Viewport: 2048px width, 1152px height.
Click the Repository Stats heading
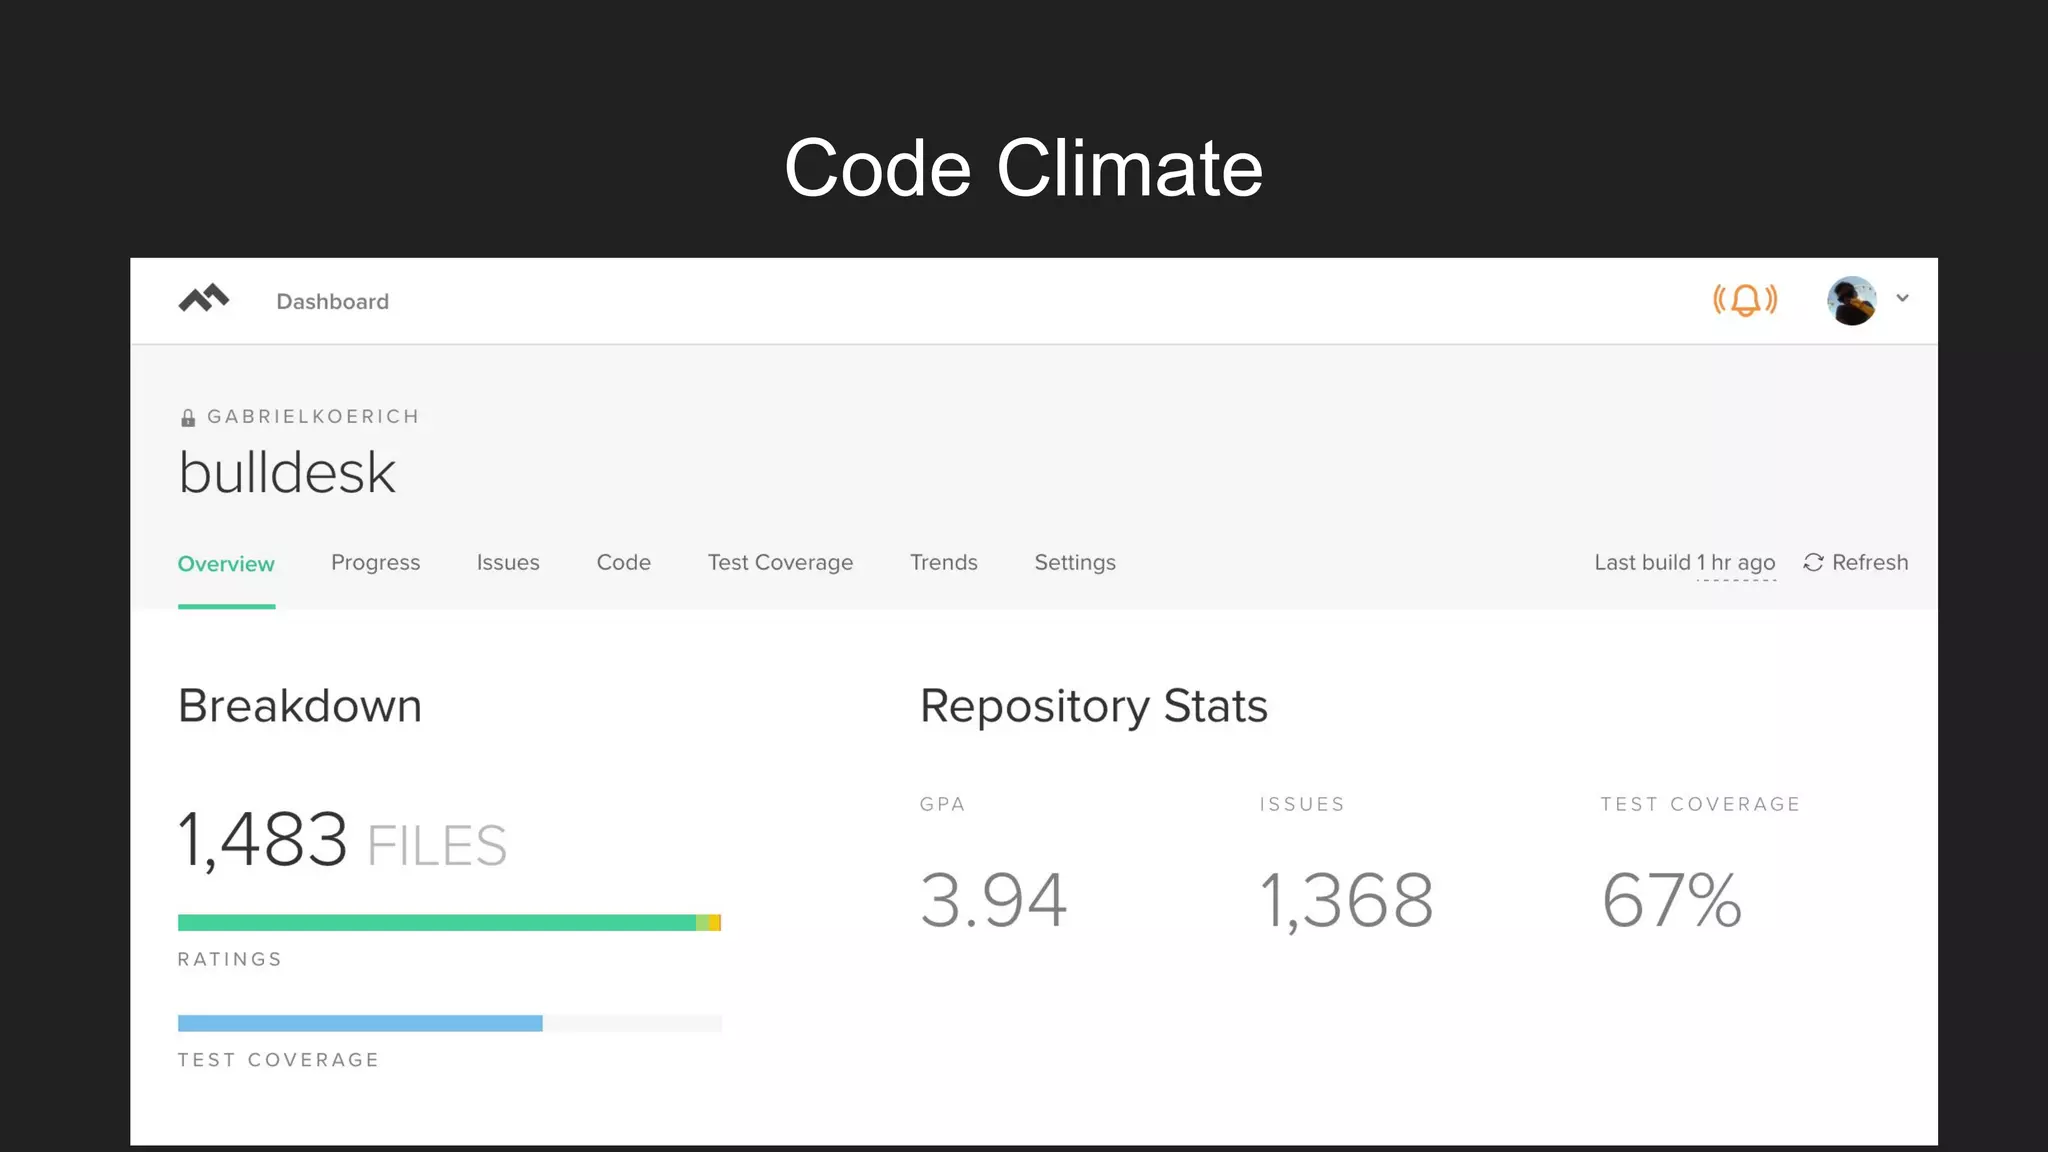(x=1094, y=707)
